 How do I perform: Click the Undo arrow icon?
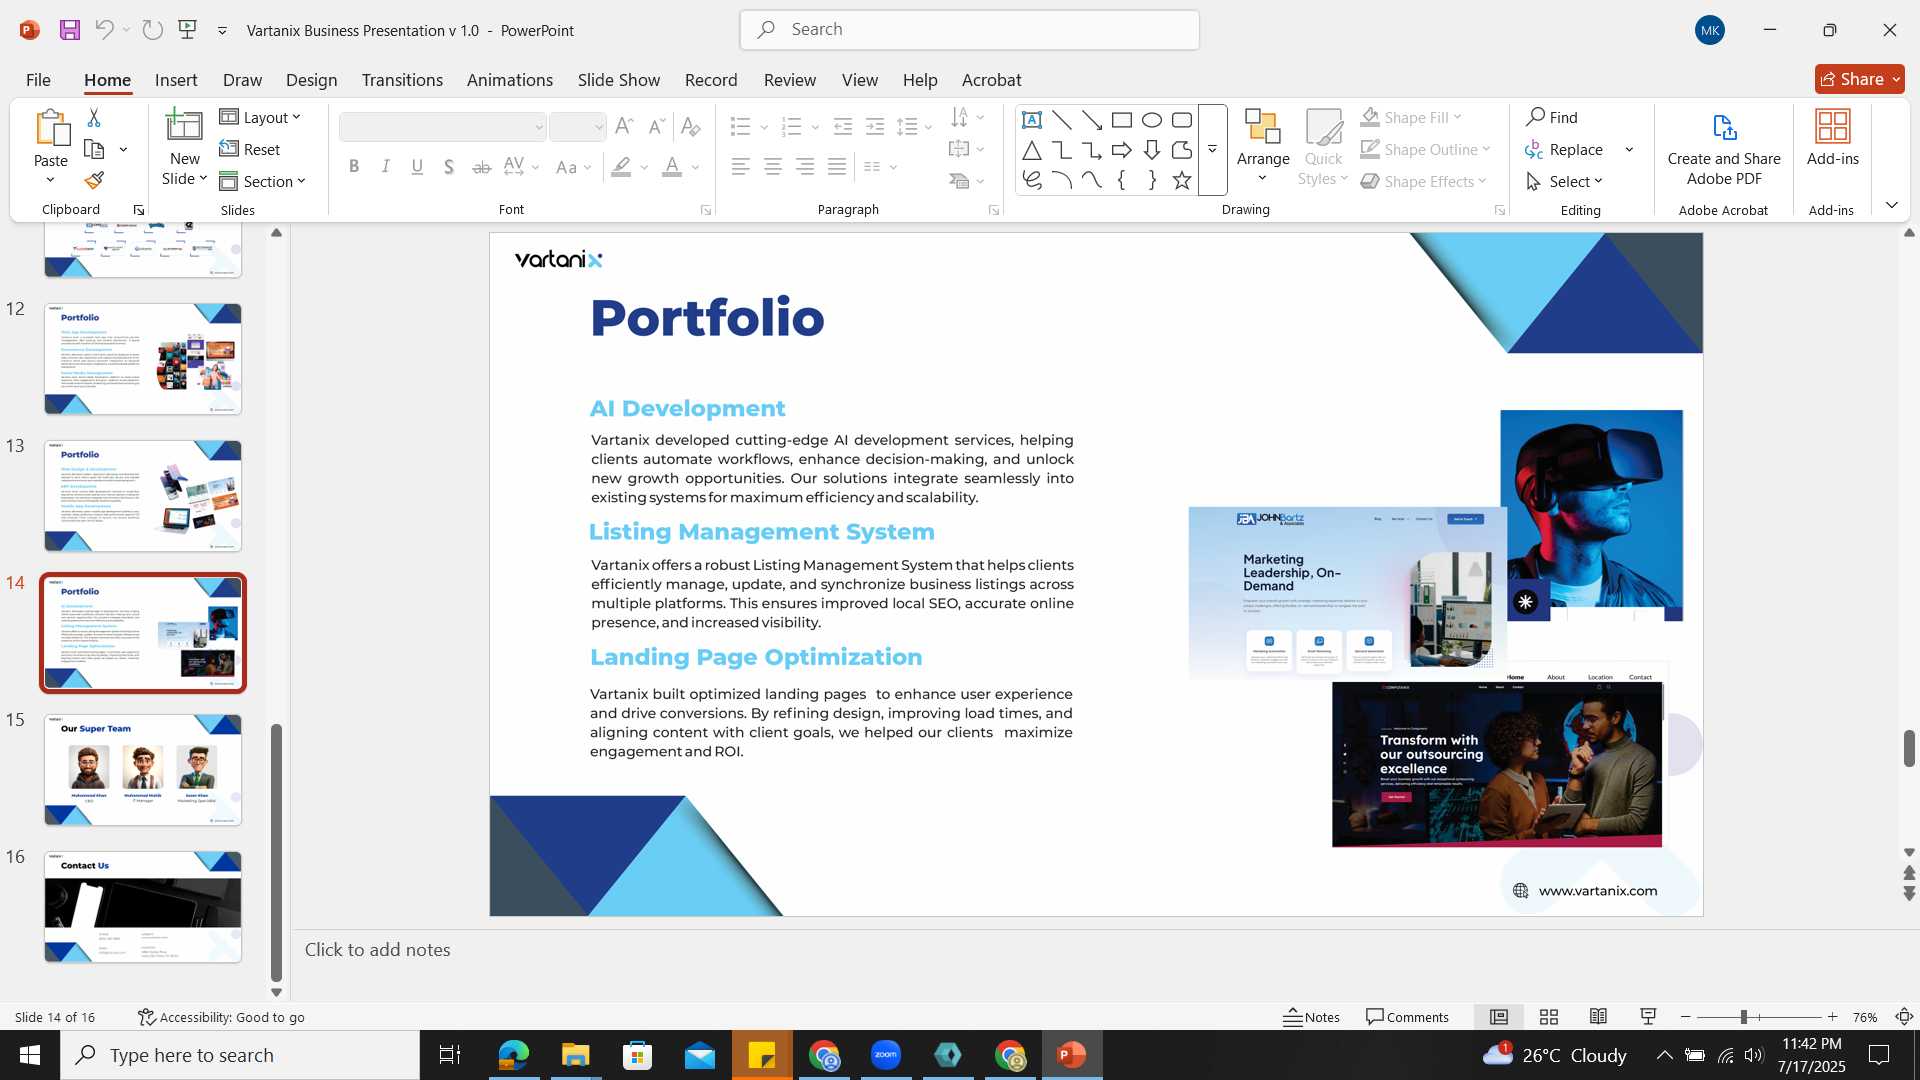point(104,30)
